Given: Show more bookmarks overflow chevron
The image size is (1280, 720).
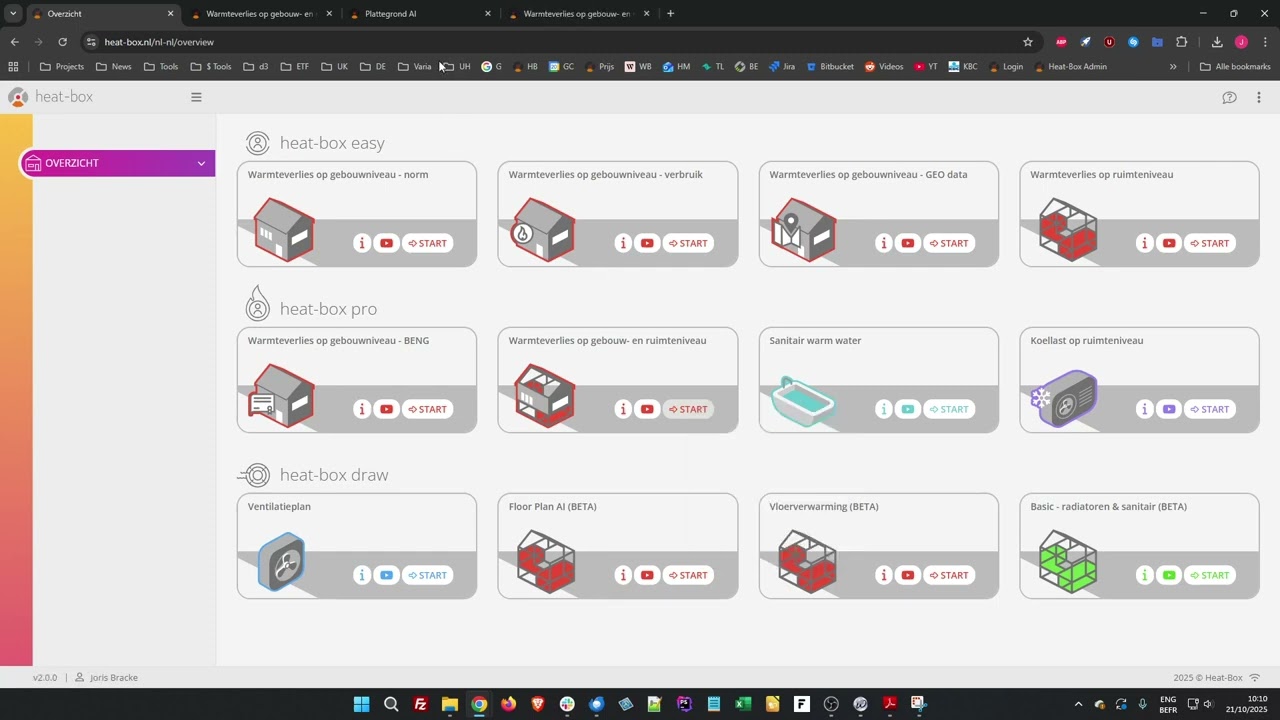Looking at the screenshot, I should 1173,67.
